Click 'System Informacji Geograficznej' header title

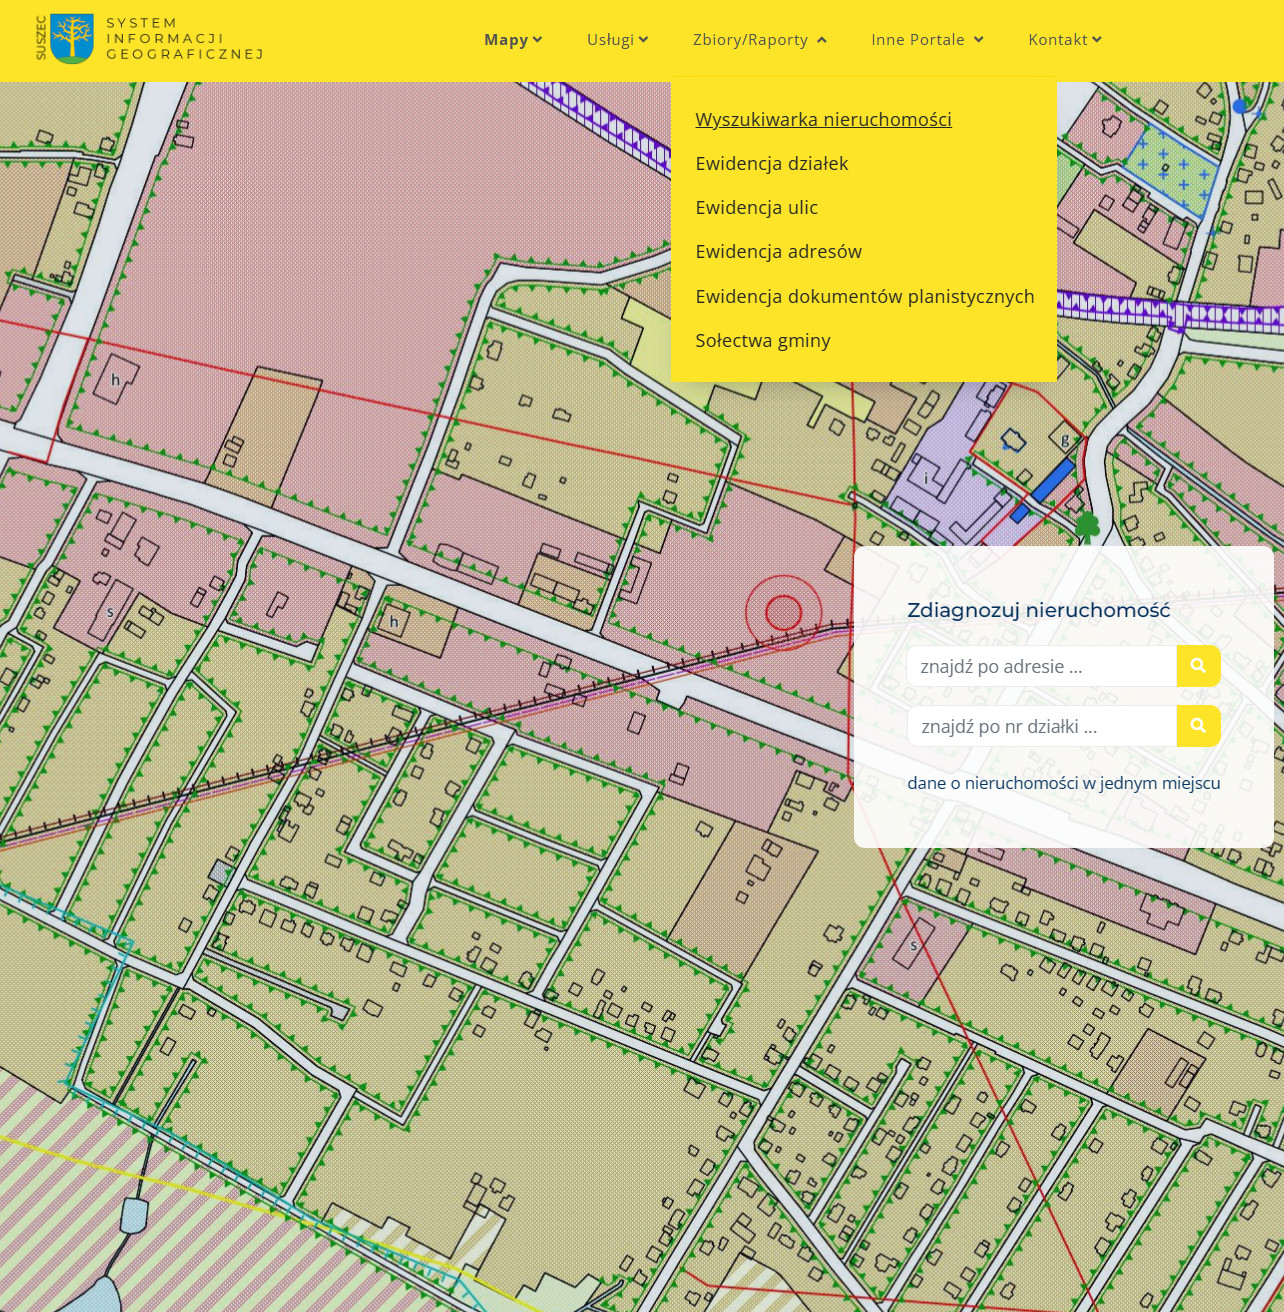coord(185,39)
